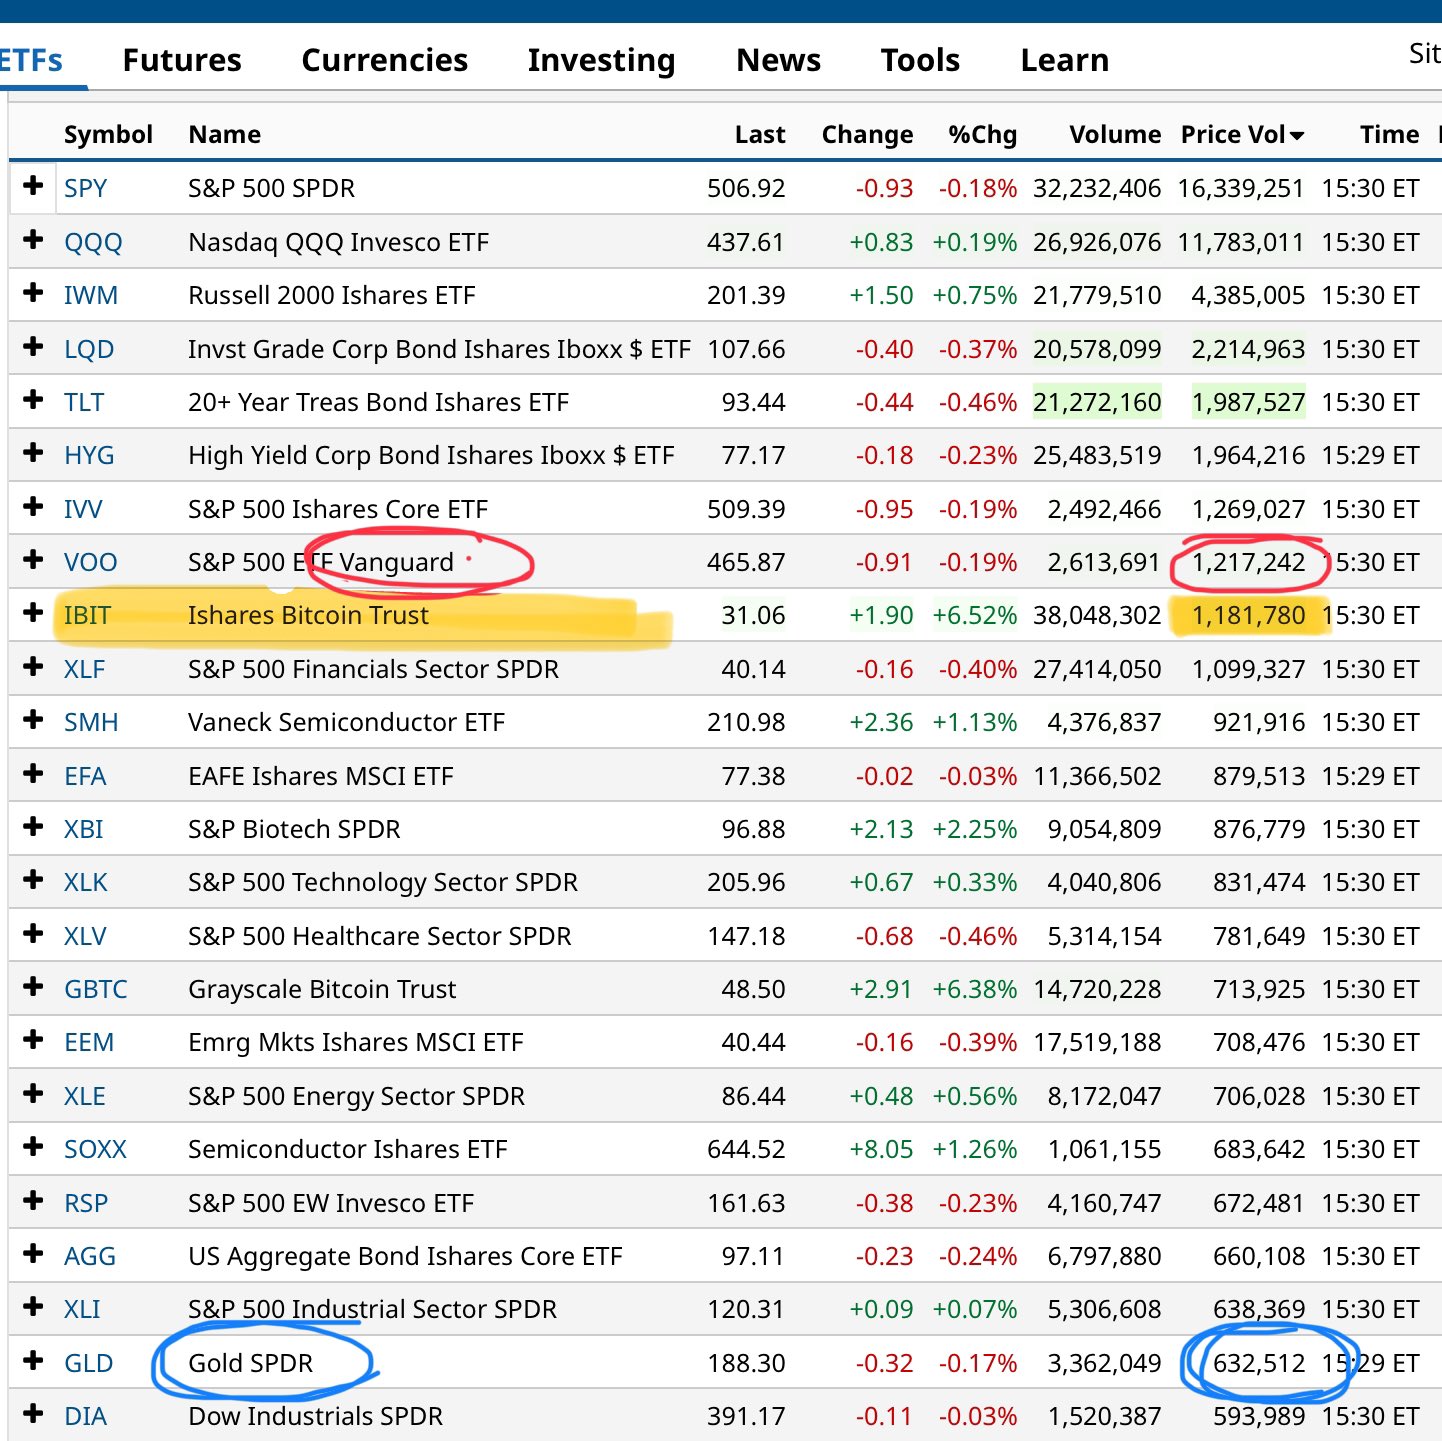This screenshot has width=1442, height=1441.
Task: Sort table by Last column
Action: pos(760,134)
